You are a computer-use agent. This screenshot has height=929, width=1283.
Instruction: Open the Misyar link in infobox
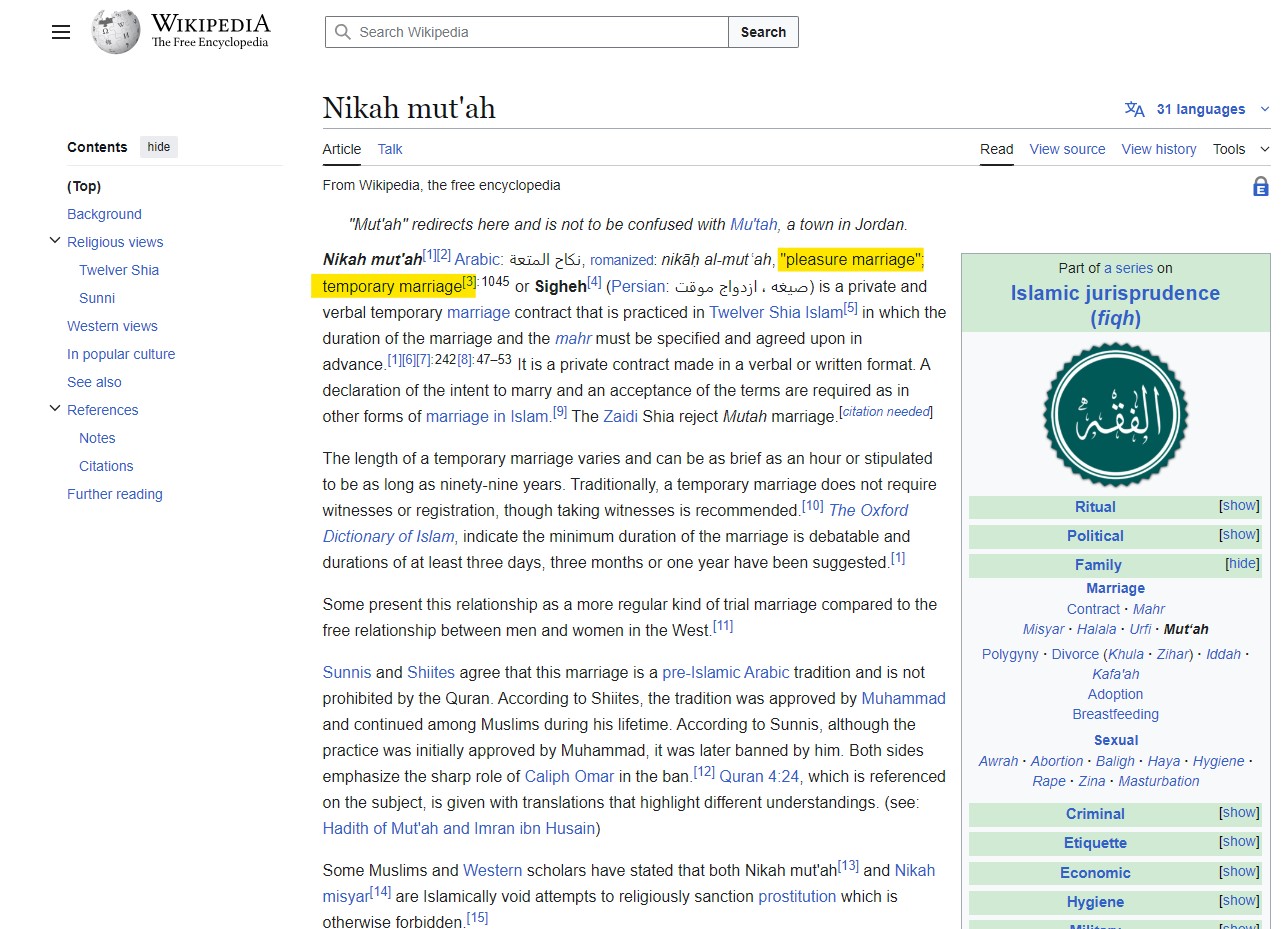[1043, 629]
